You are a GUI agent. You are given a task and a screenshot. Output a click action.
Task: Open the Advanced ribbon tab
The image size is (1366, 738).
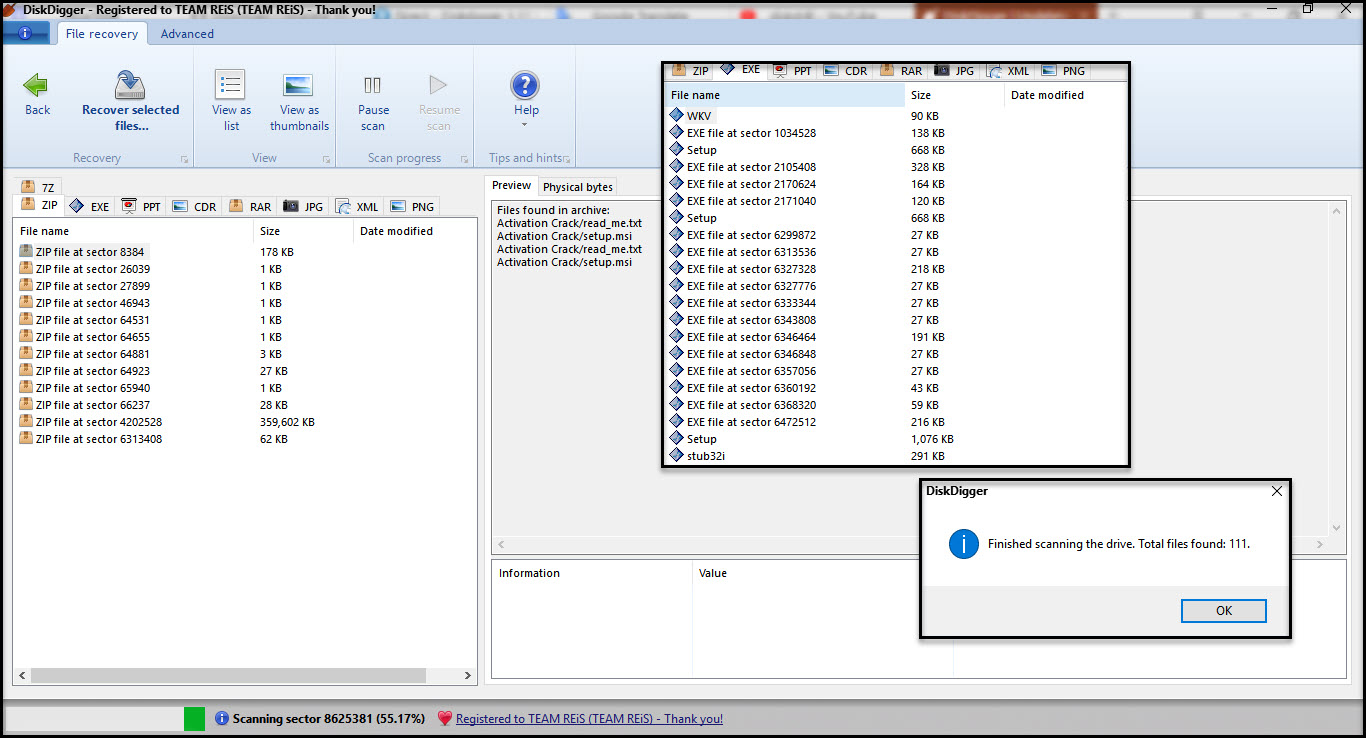click(187, 34)
